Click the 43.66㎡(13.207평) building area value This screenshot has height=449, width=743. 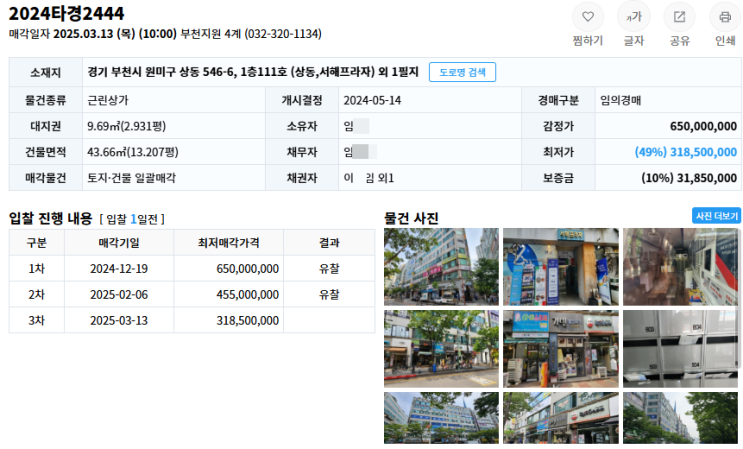click(133, 152)
